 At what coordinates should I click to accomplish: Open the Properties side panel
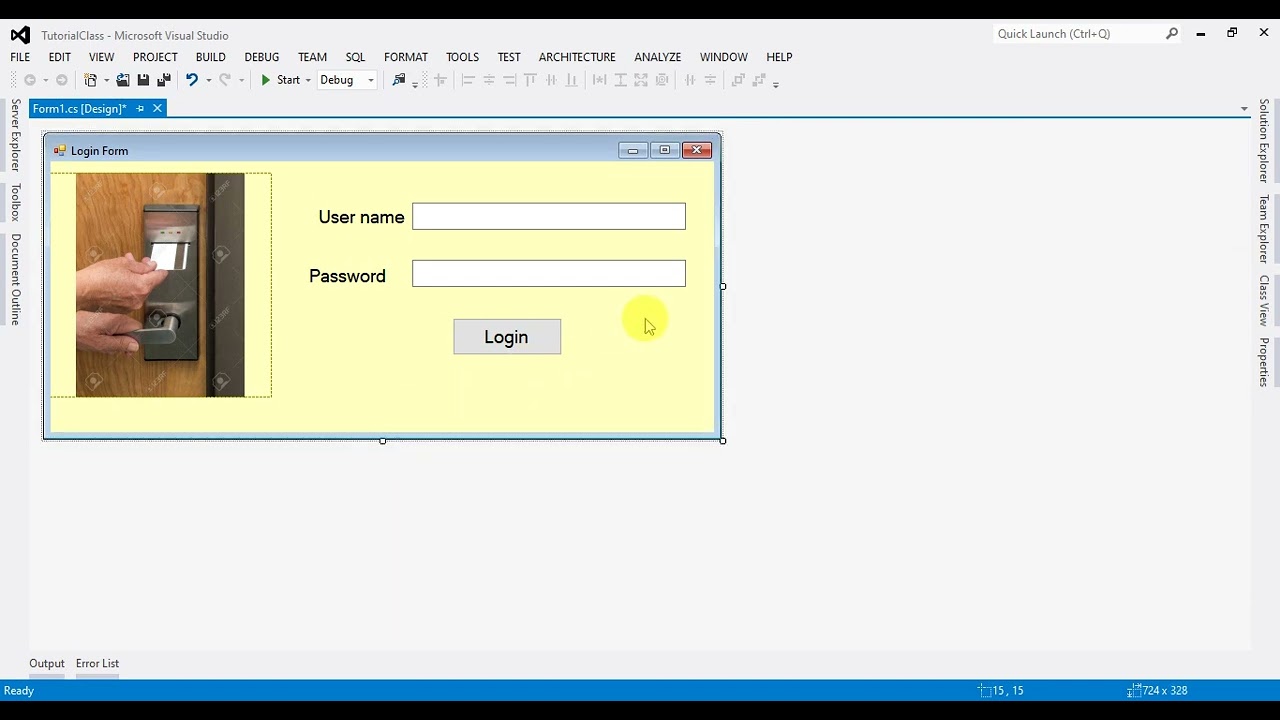pos(1264,362)
